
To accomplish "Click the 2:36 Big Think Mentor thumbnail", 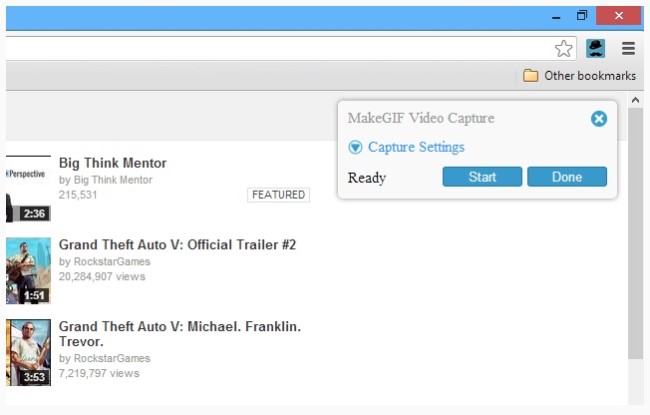I will point(28,189).
